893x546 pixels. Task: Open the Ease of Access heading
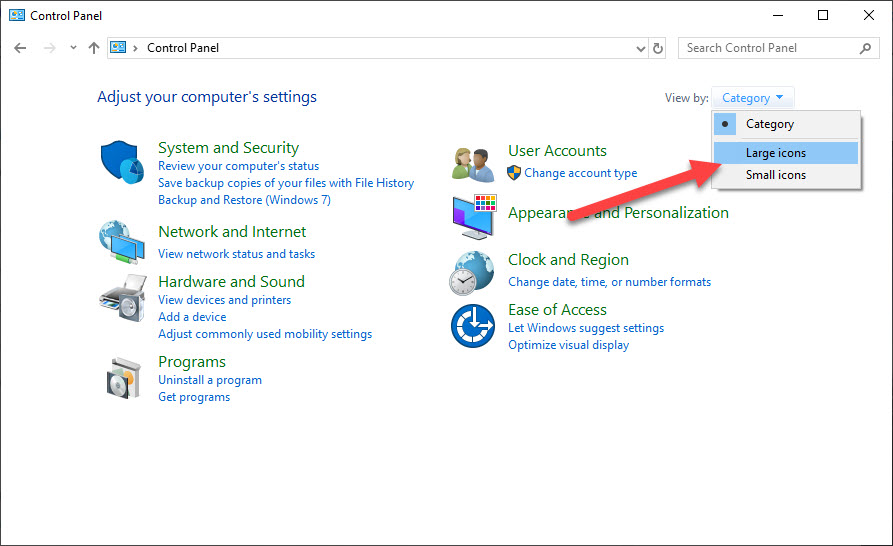(557, 310)
